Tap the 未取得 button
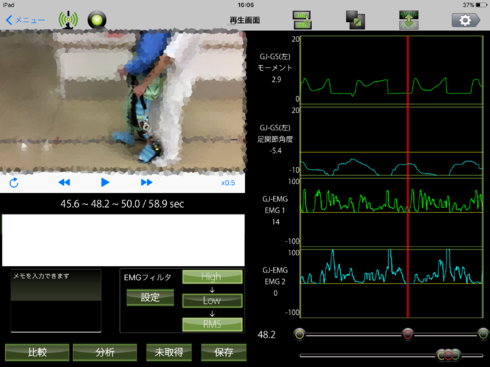This screenshot has height=367, width=490. (169, 352)
